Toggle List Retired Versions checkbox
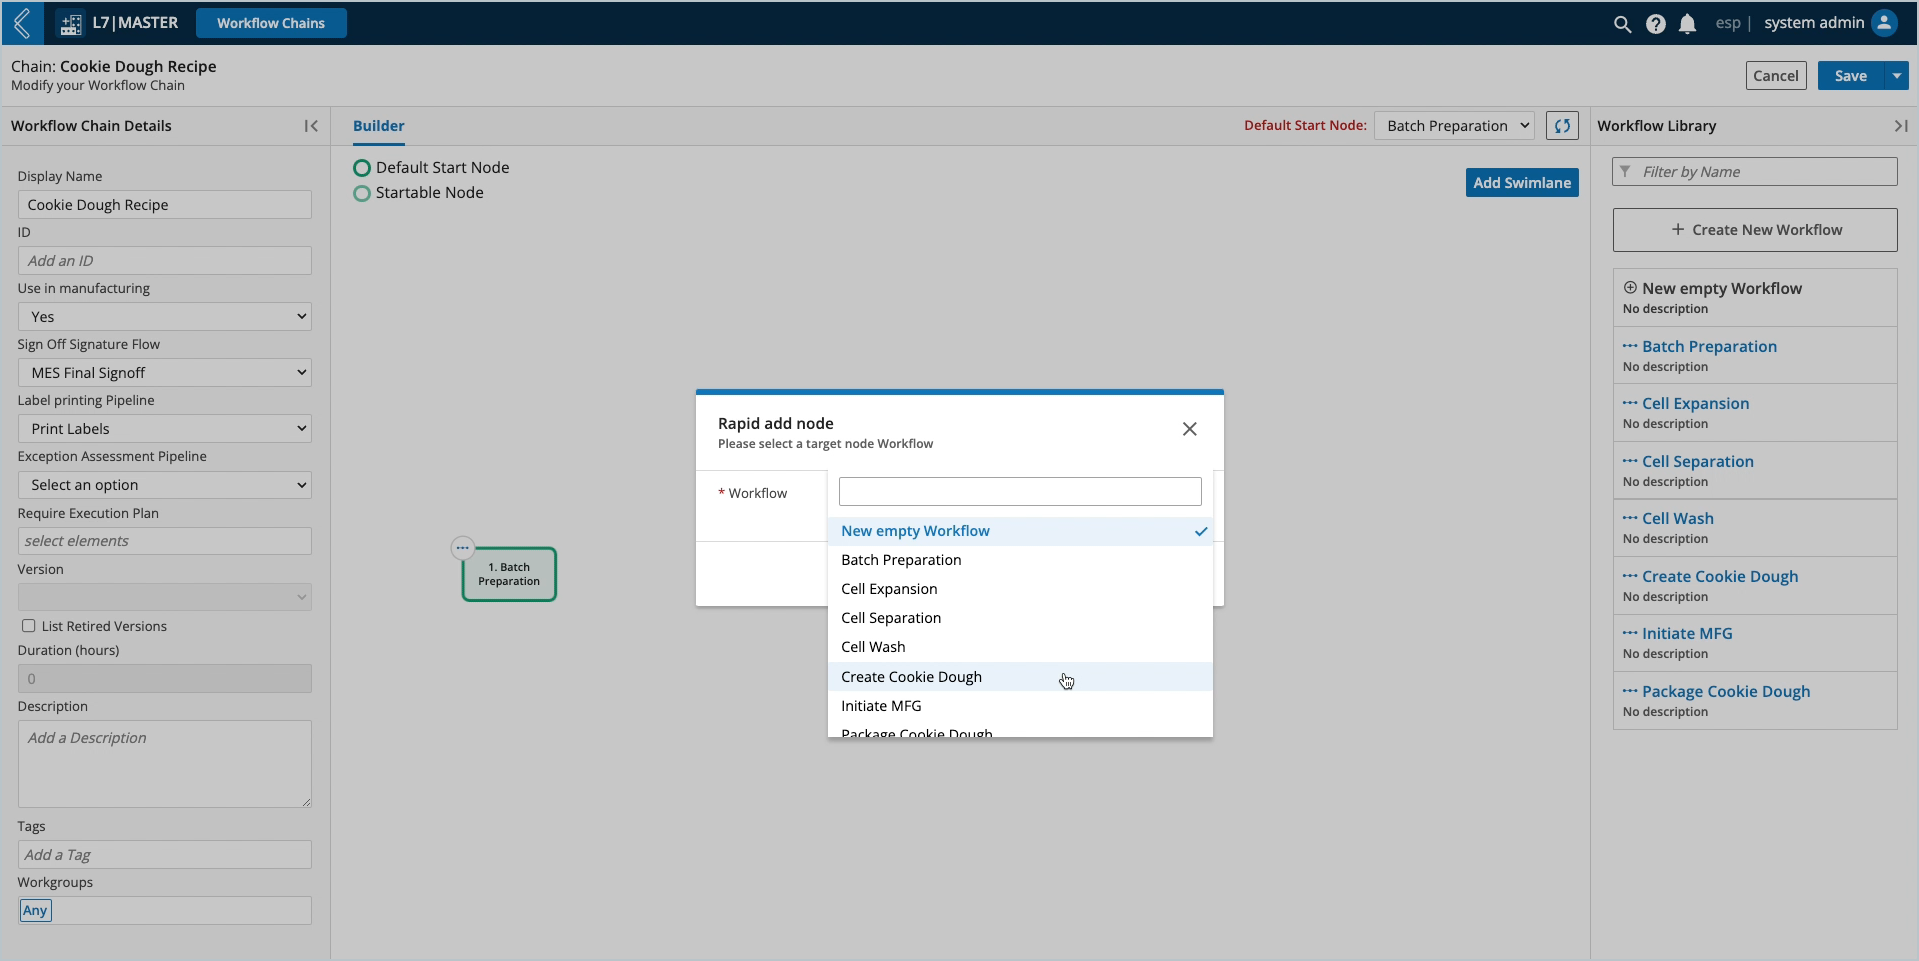This screenshot has width=1919, height=961. [29, 626]
